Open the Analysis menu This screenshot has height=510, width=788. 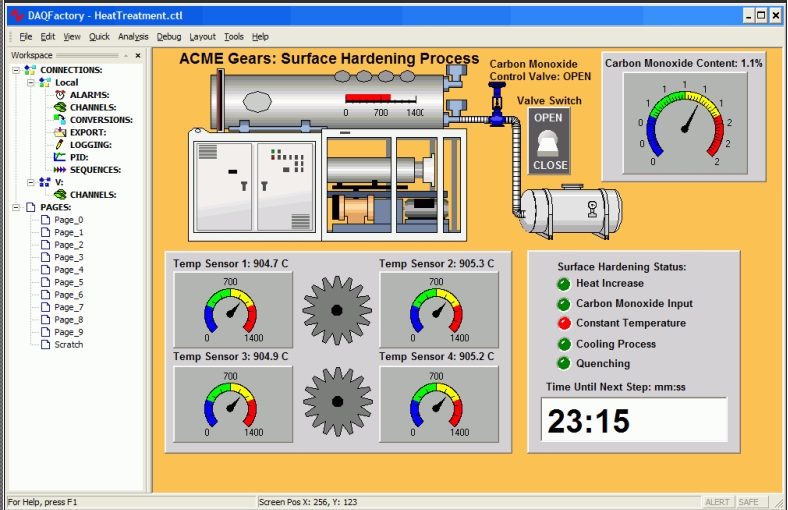coord(133,37)
